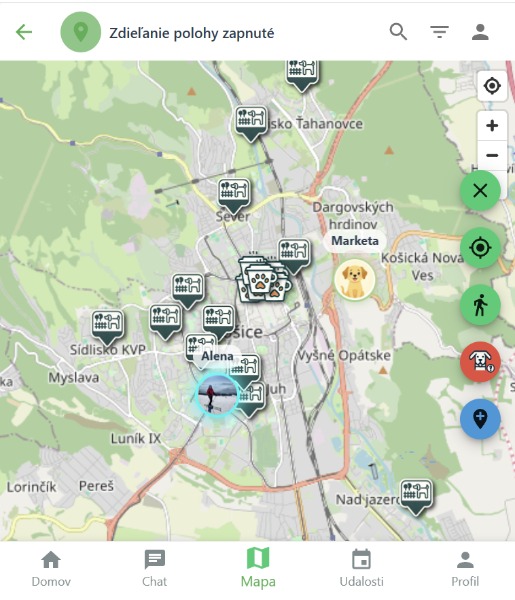Screen dimensions: 515x600
Task: Open Marketa's puppy avatar on the map
Action: pos(355,279)
